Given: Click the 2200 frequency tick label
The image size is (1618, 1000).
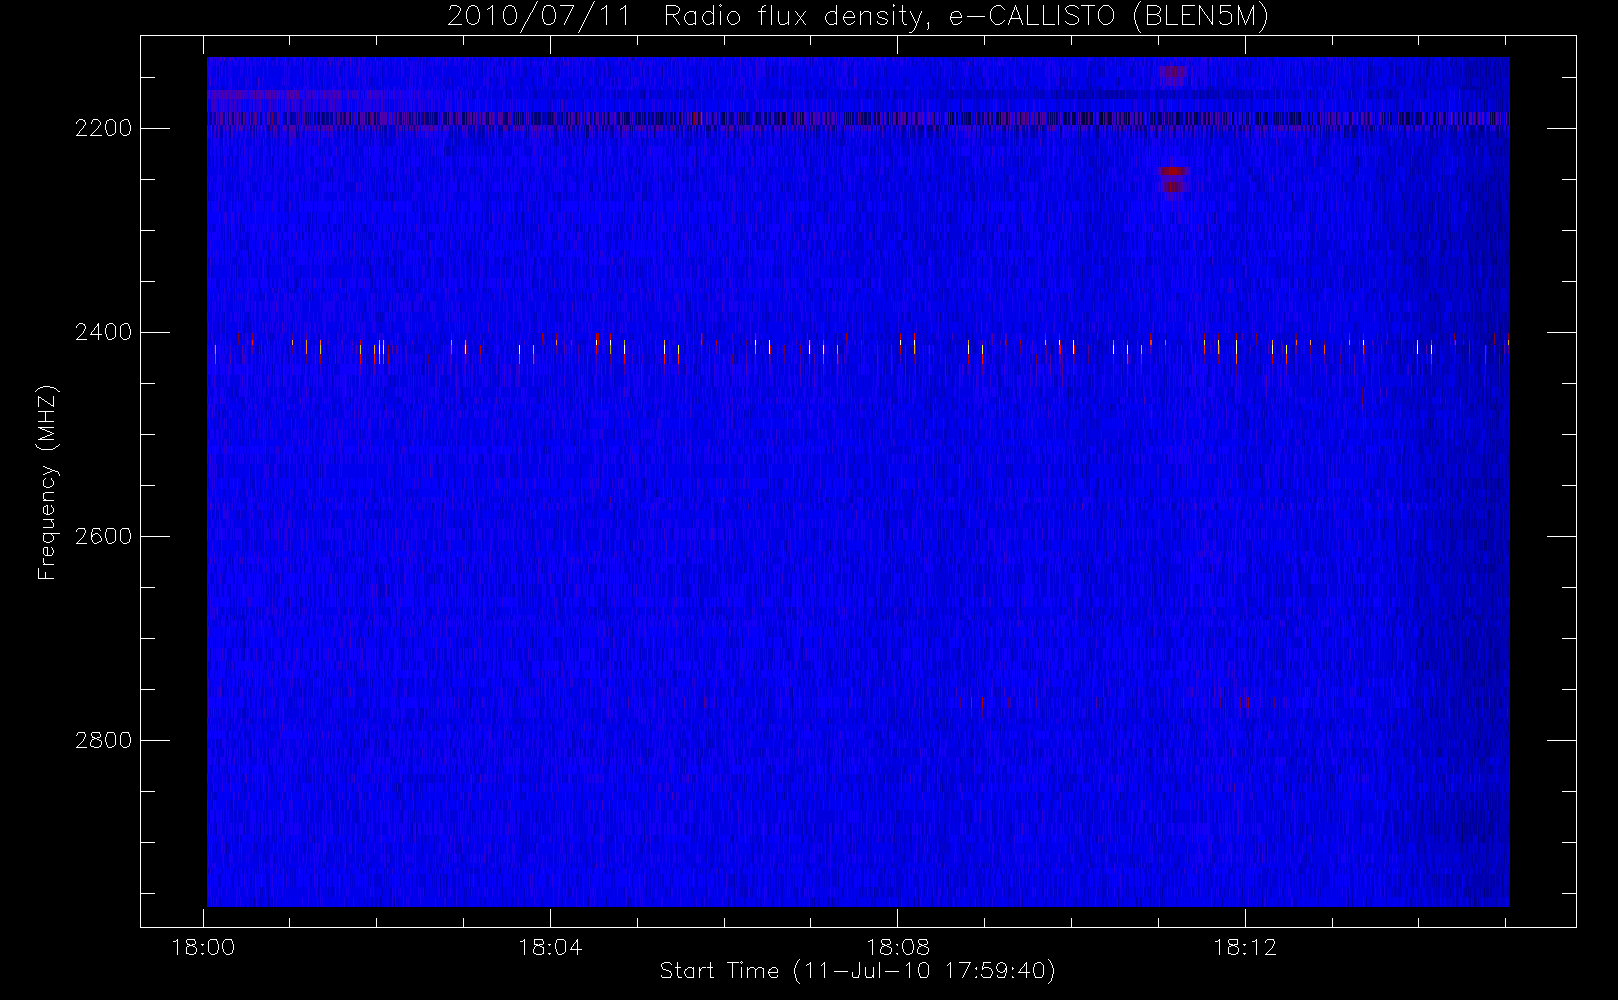Looking at the screenshot, I should coord(104,128).
